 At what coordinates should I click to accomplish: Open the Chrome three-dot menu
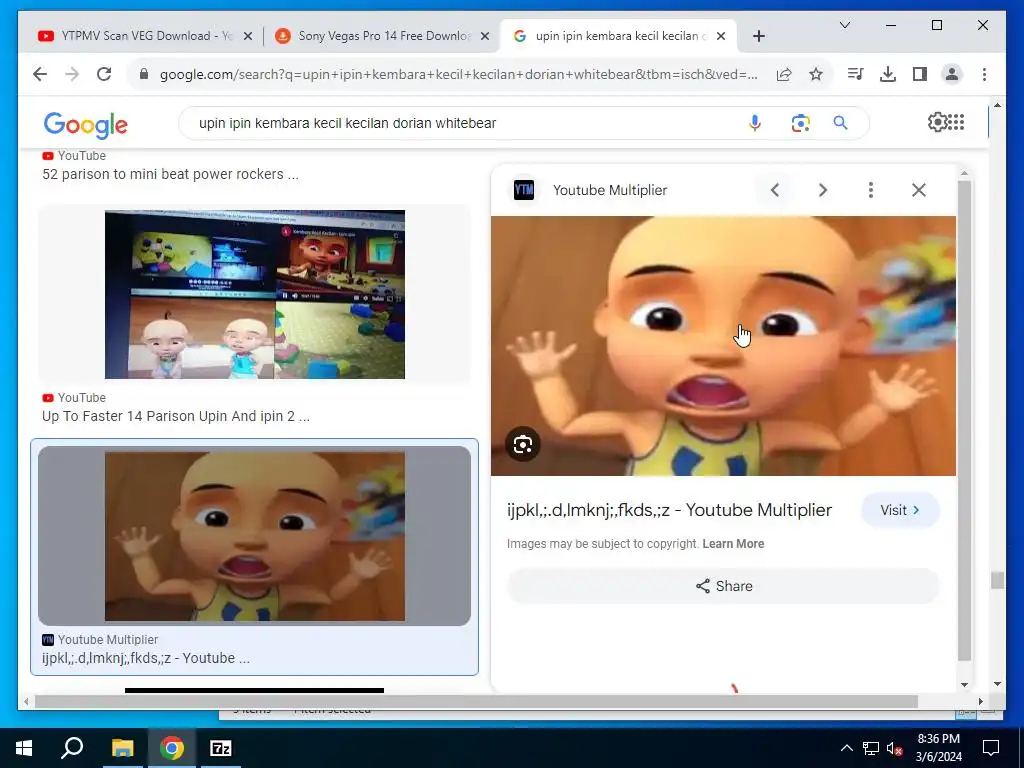(x=984, y=74)
